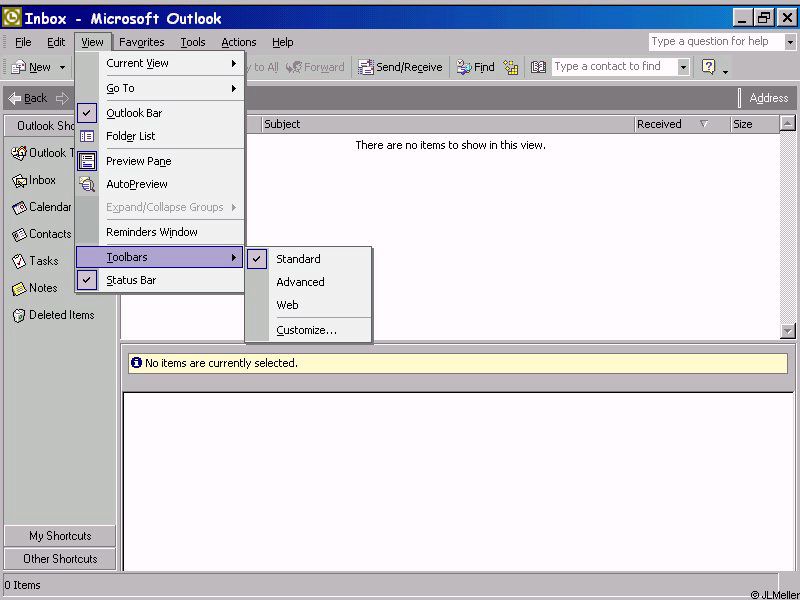The height and width of the screenshot is (600, 800).
Task: Choose Customize... in the Toolbars submenu
Action: pyautogui.click(x=306, y=330)
